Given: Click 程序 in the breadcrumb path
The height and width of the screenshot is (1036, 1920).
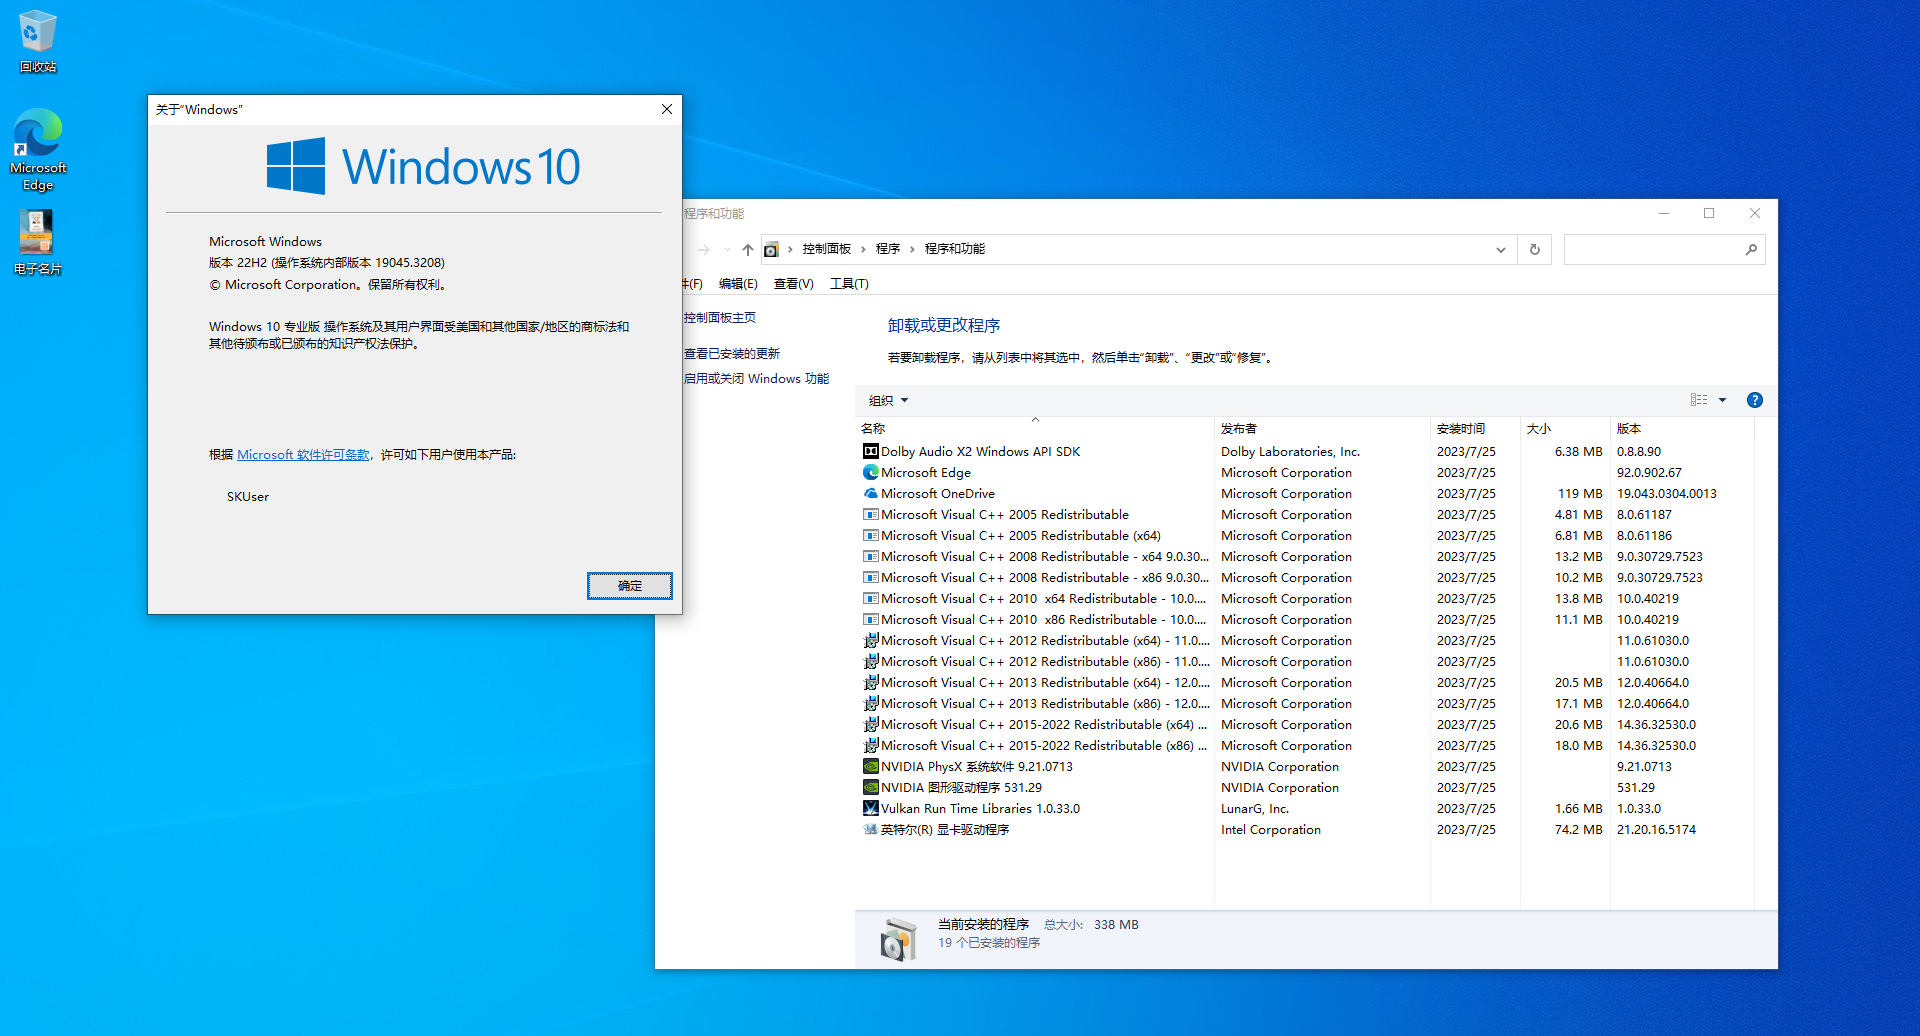Looking at the screenshot, I should [888, 249].
